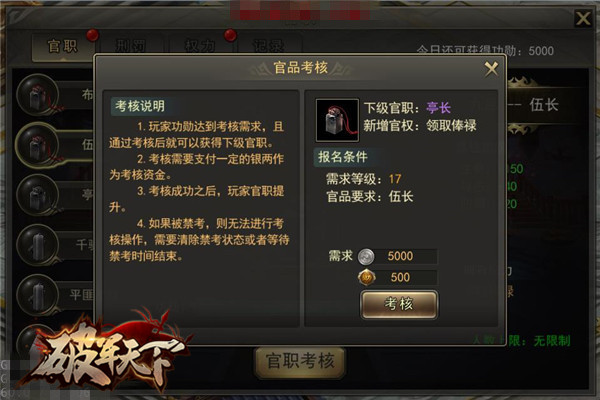The image size is (600, 400).
Task: Click the 亭长 seal thumbnail in the dialog
Action: coord(337,120)
